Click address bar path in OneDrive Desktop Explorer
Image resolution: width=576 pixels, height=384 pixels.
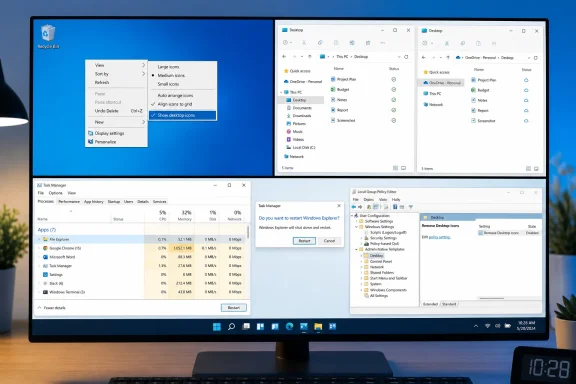pos(490,58)
